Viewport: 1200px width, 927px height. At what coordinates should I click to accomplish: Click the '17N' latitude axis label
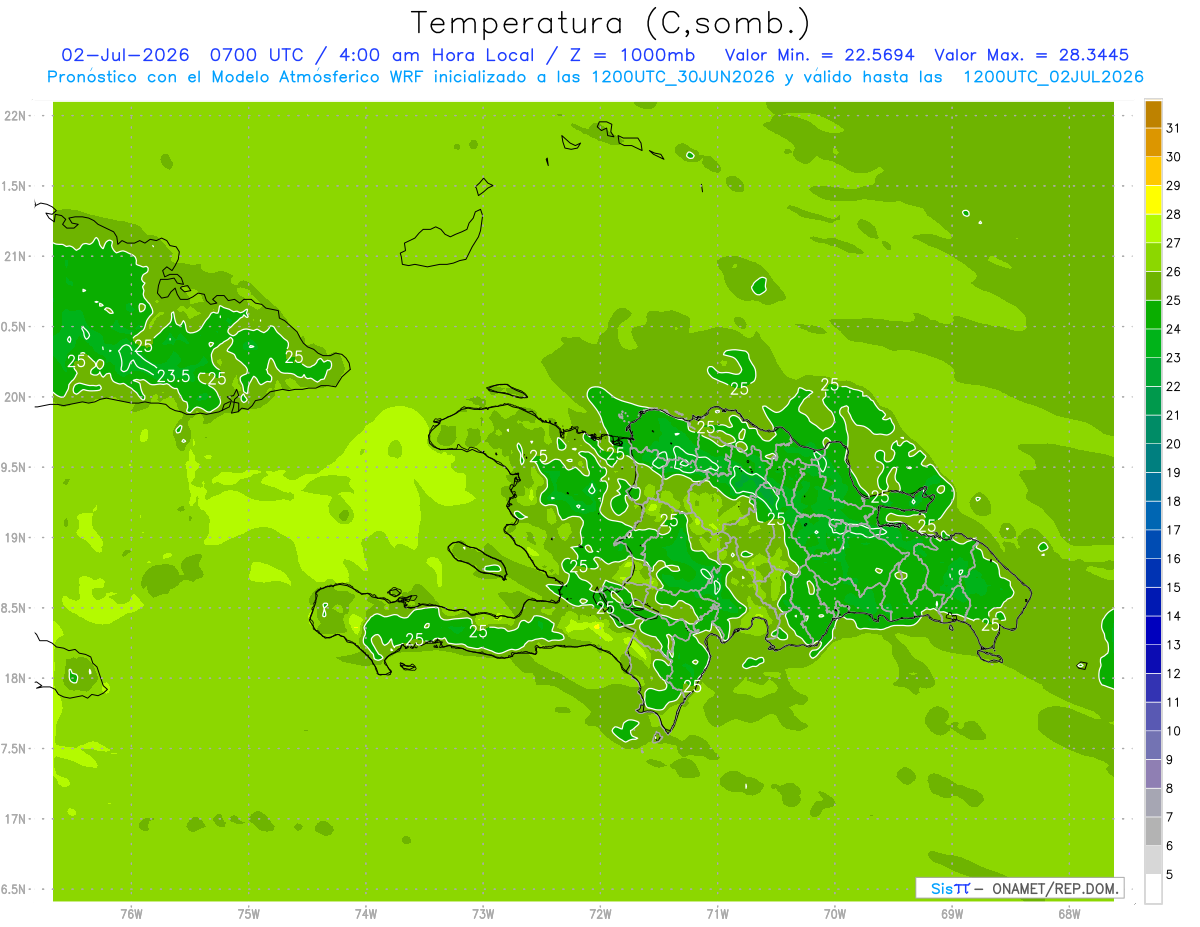15,819
